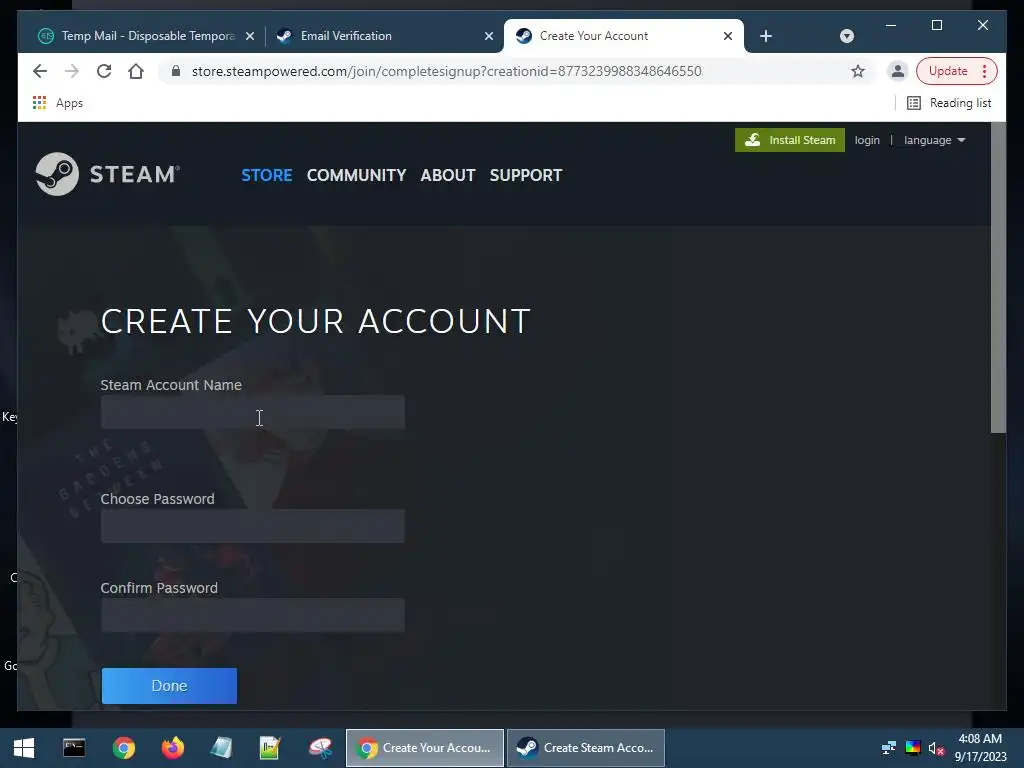The width and height of the screenshot is (1024, 768).
Task: Click the page vertical scrollbar
Action: tap(998, 278)
